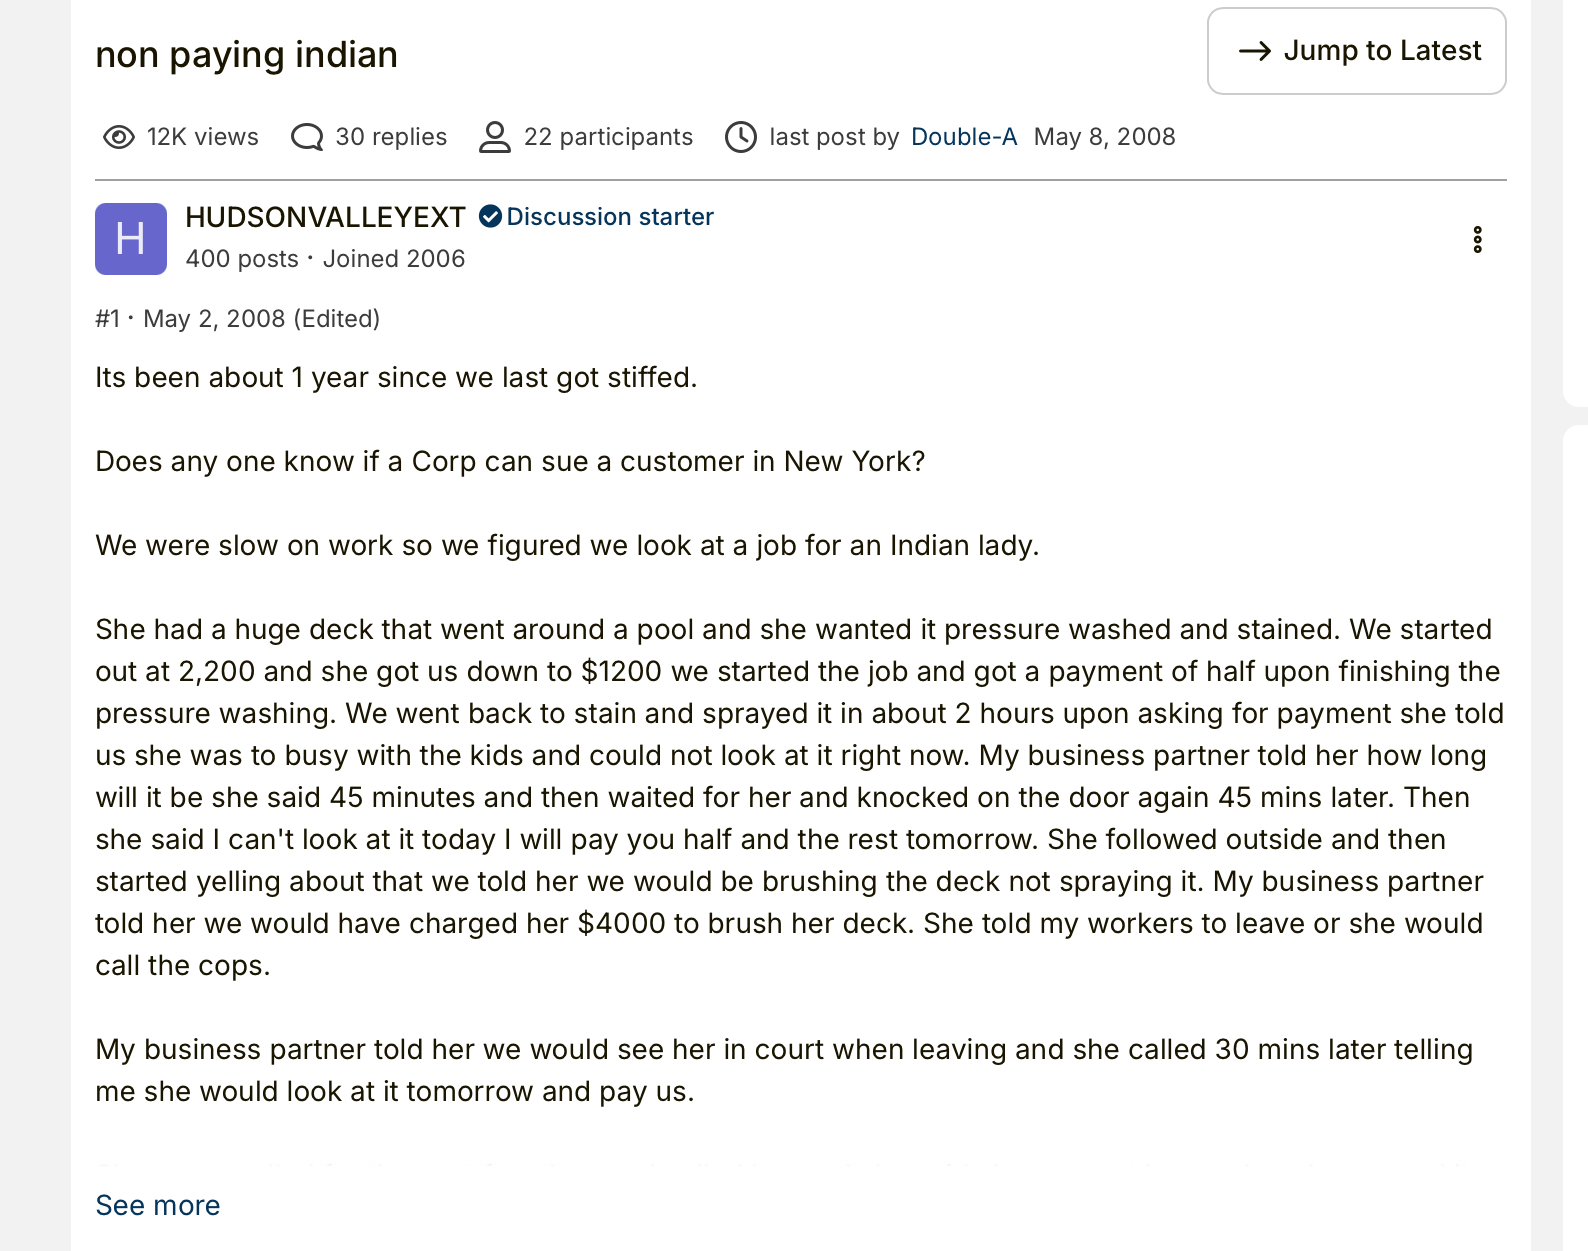Screen dimensions: 1588x1251
Task: Click the thread title non paying indian
Action: [x=246, y=55]
